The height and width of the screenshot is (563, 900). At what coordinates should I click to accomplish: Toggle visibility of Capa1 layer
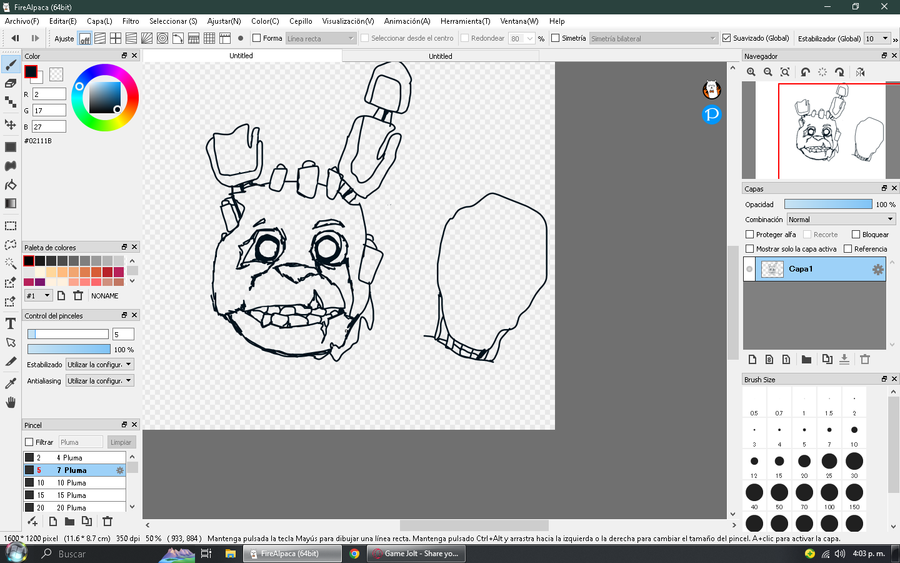pos(749,269)
